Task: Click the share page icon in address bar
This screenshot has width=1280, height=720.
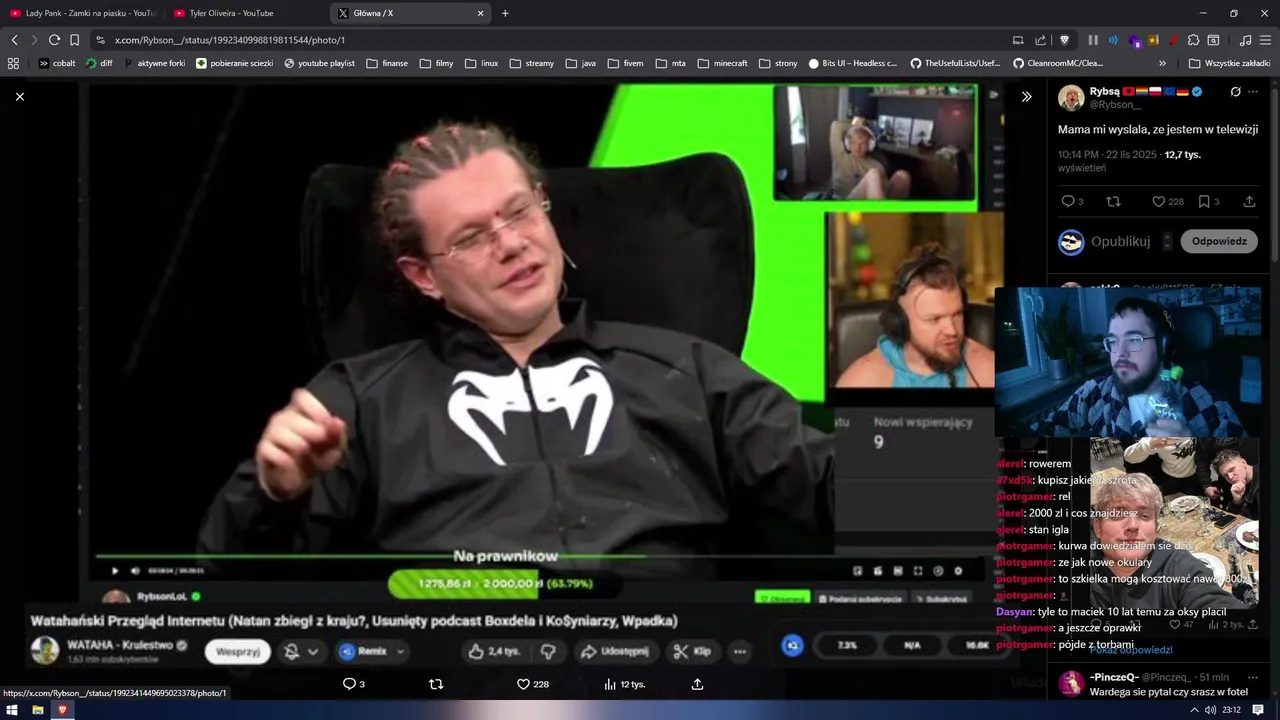Action: point(1040,40)
